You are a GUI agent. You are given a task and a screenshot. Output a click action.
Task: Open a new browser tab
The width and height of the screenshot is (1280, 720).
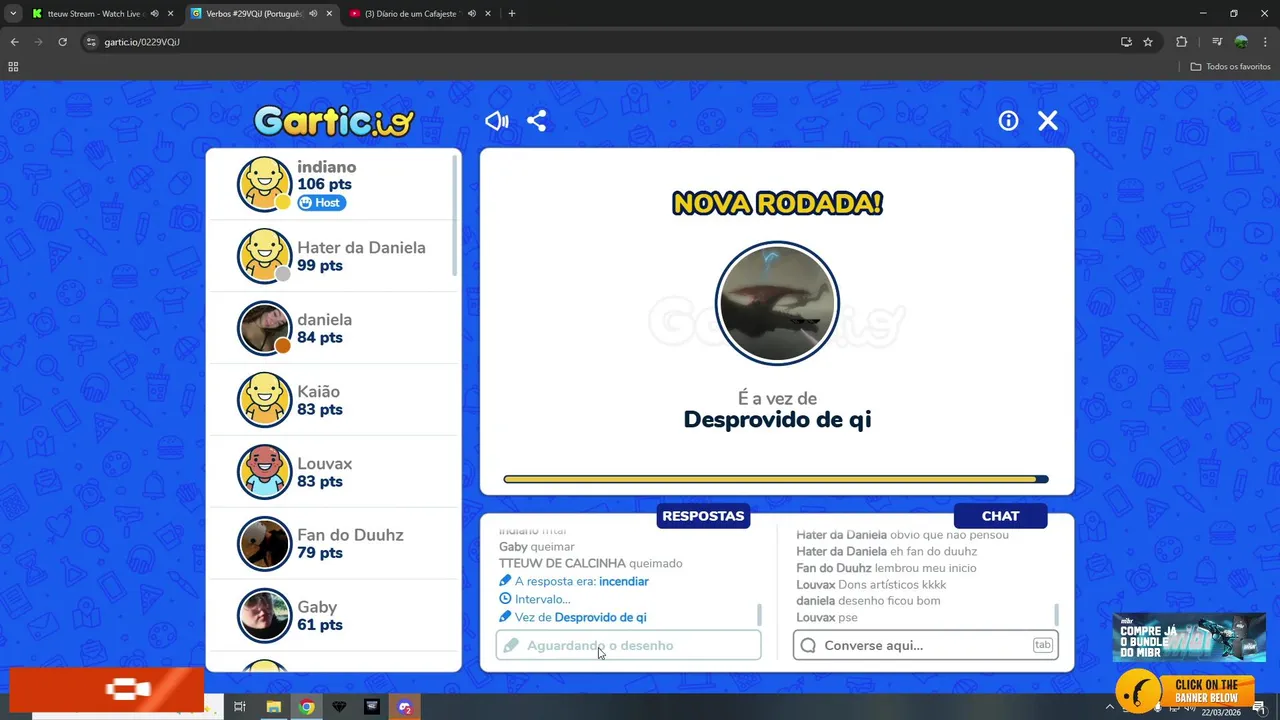tap(512, 14)
